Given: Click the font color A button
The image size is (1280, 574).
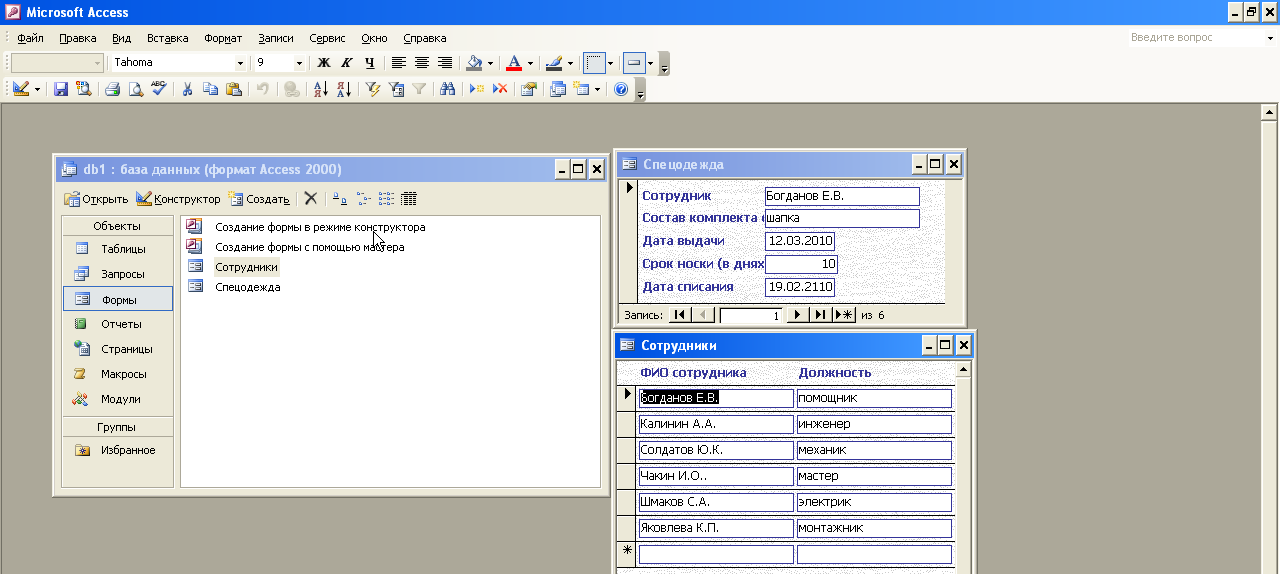Looking at the screenshot, I should (x=514, y=62).
